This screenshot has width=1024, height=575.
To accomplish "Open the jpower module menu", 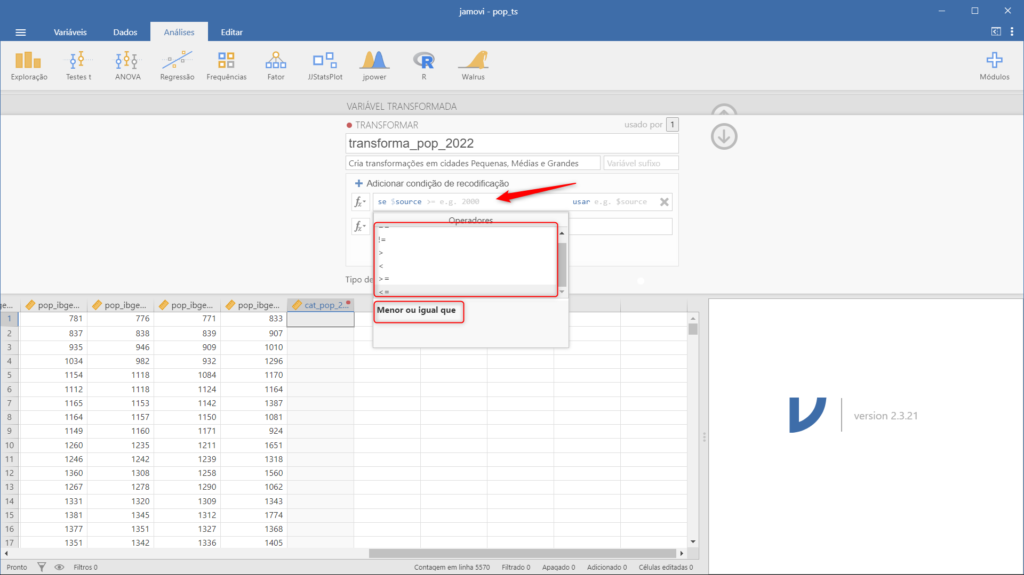I will [x=374, y=66].
